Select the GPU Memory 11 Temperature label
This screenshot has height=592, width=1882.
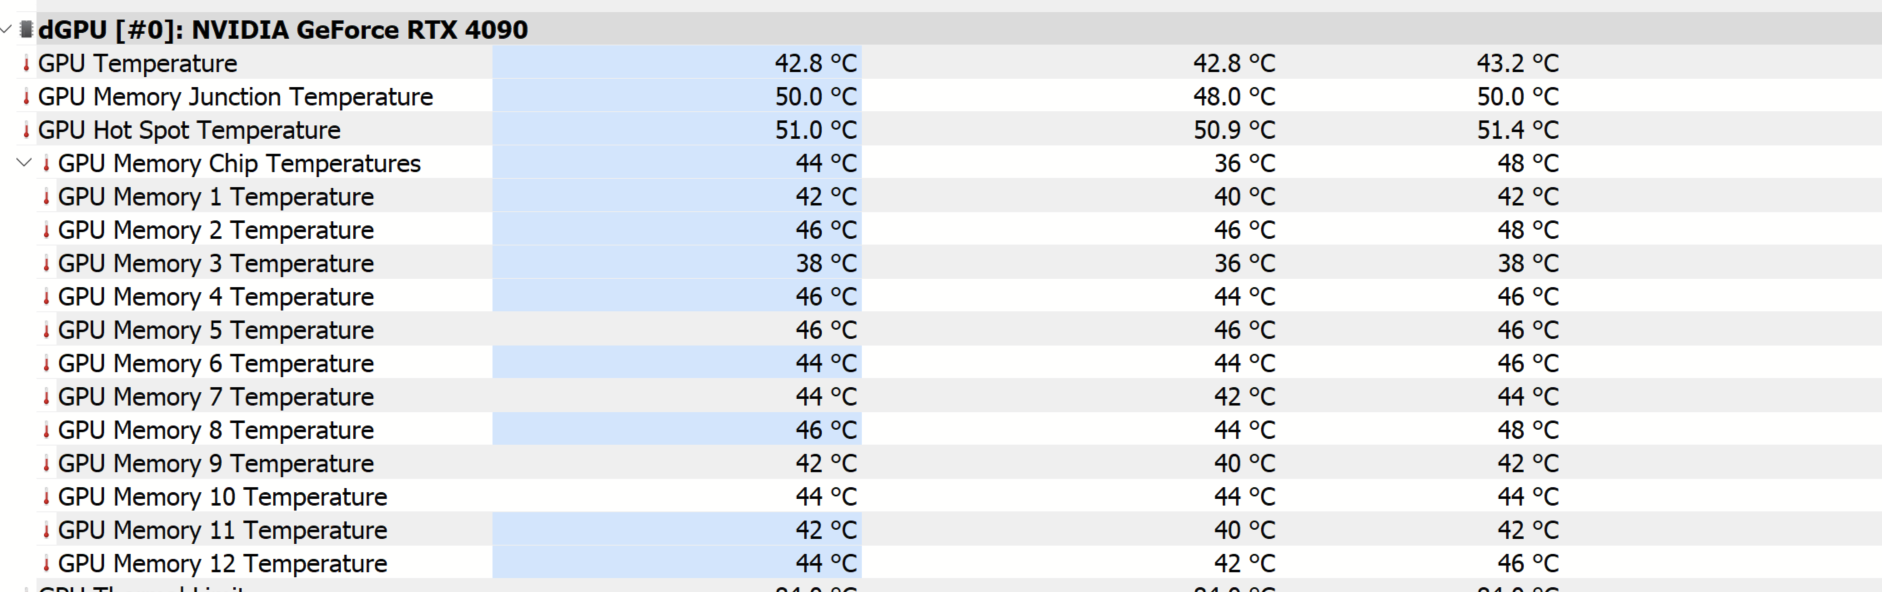coord(222,530)
